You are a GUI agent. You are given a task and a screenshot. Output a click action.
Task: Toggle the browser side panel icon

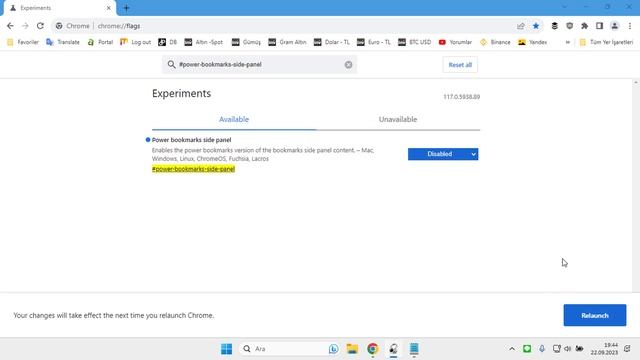point(599,26)
